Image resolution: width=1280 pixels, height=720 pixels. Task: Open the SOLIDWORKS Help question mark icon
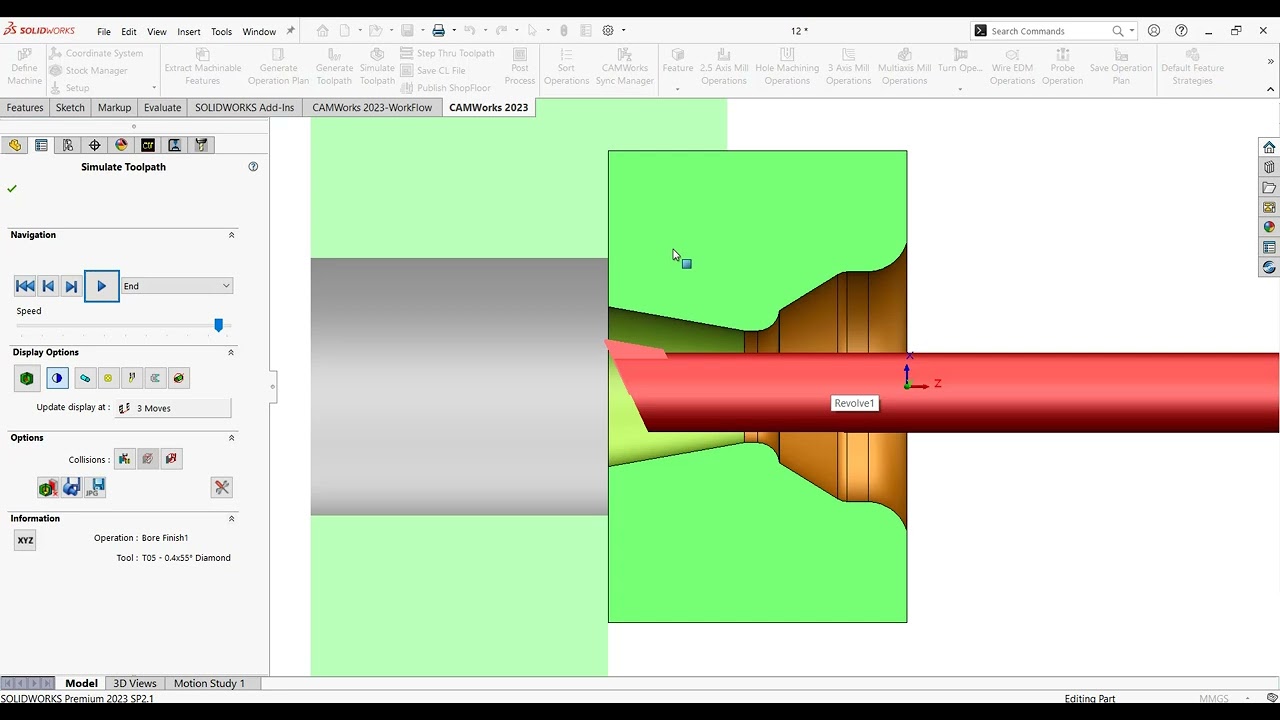[x=1181, y=31]
